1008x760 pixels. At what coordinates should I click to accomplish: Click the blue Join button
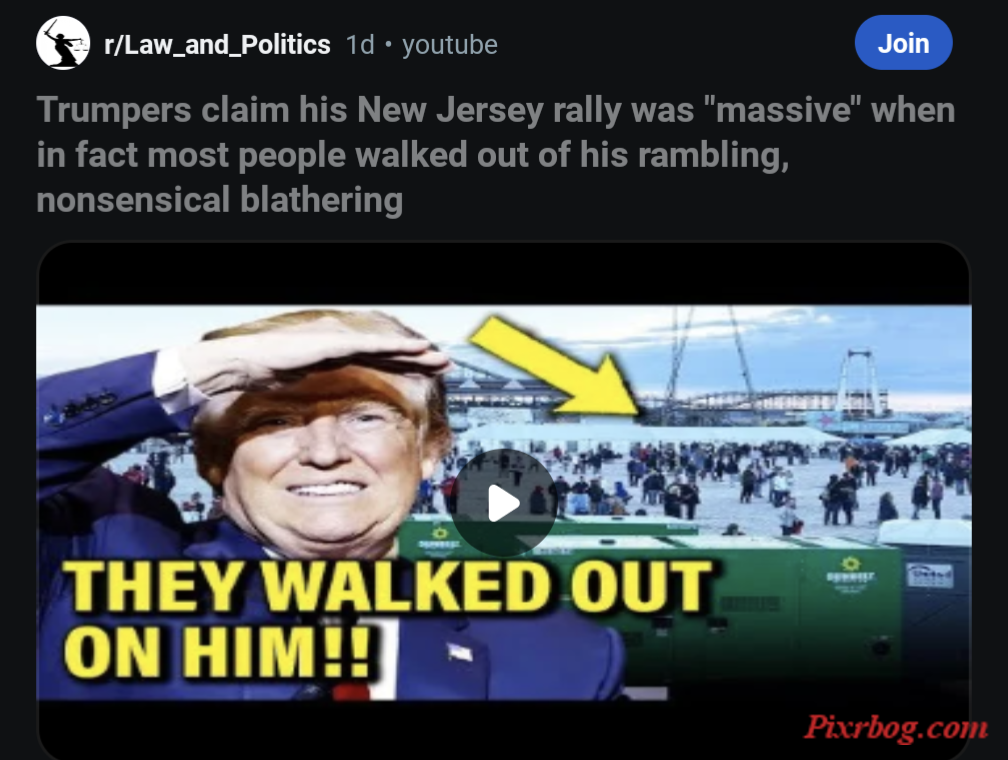click(x=903, y=43)
